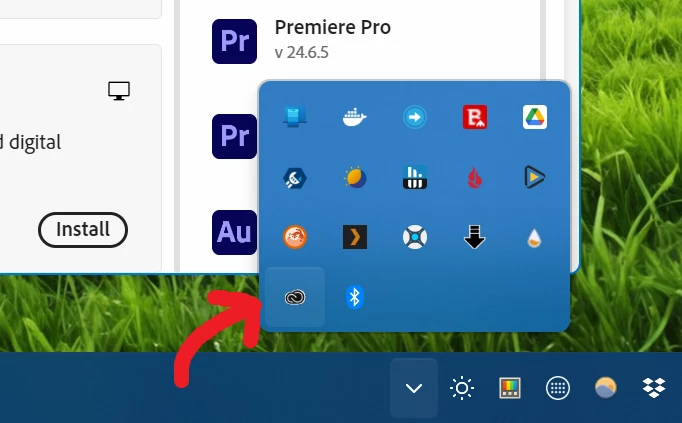Image resolution: width=682 pixels, height=423 pixels.
Task: Click the brightness sun taskbar icon
Action: pyautogui.click(x=462, y=388)
